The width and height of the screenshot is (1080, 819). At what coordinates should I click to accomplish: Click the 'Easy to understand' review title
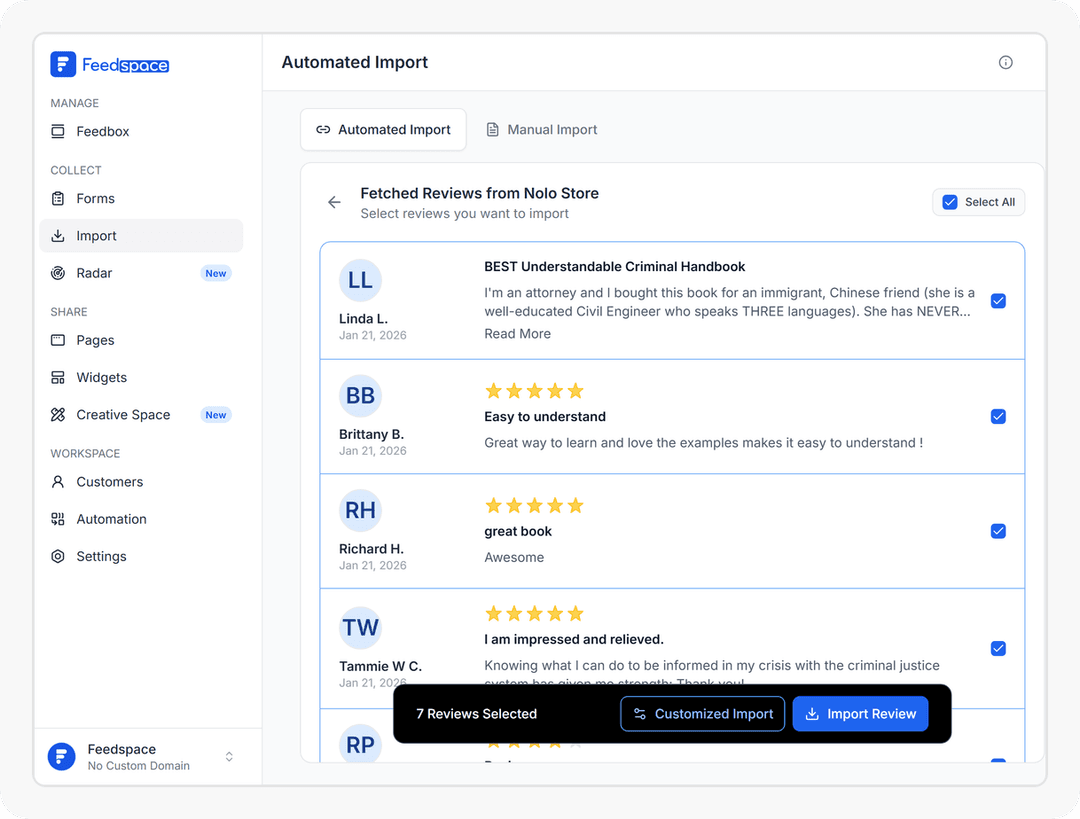[x=545, y=417]
